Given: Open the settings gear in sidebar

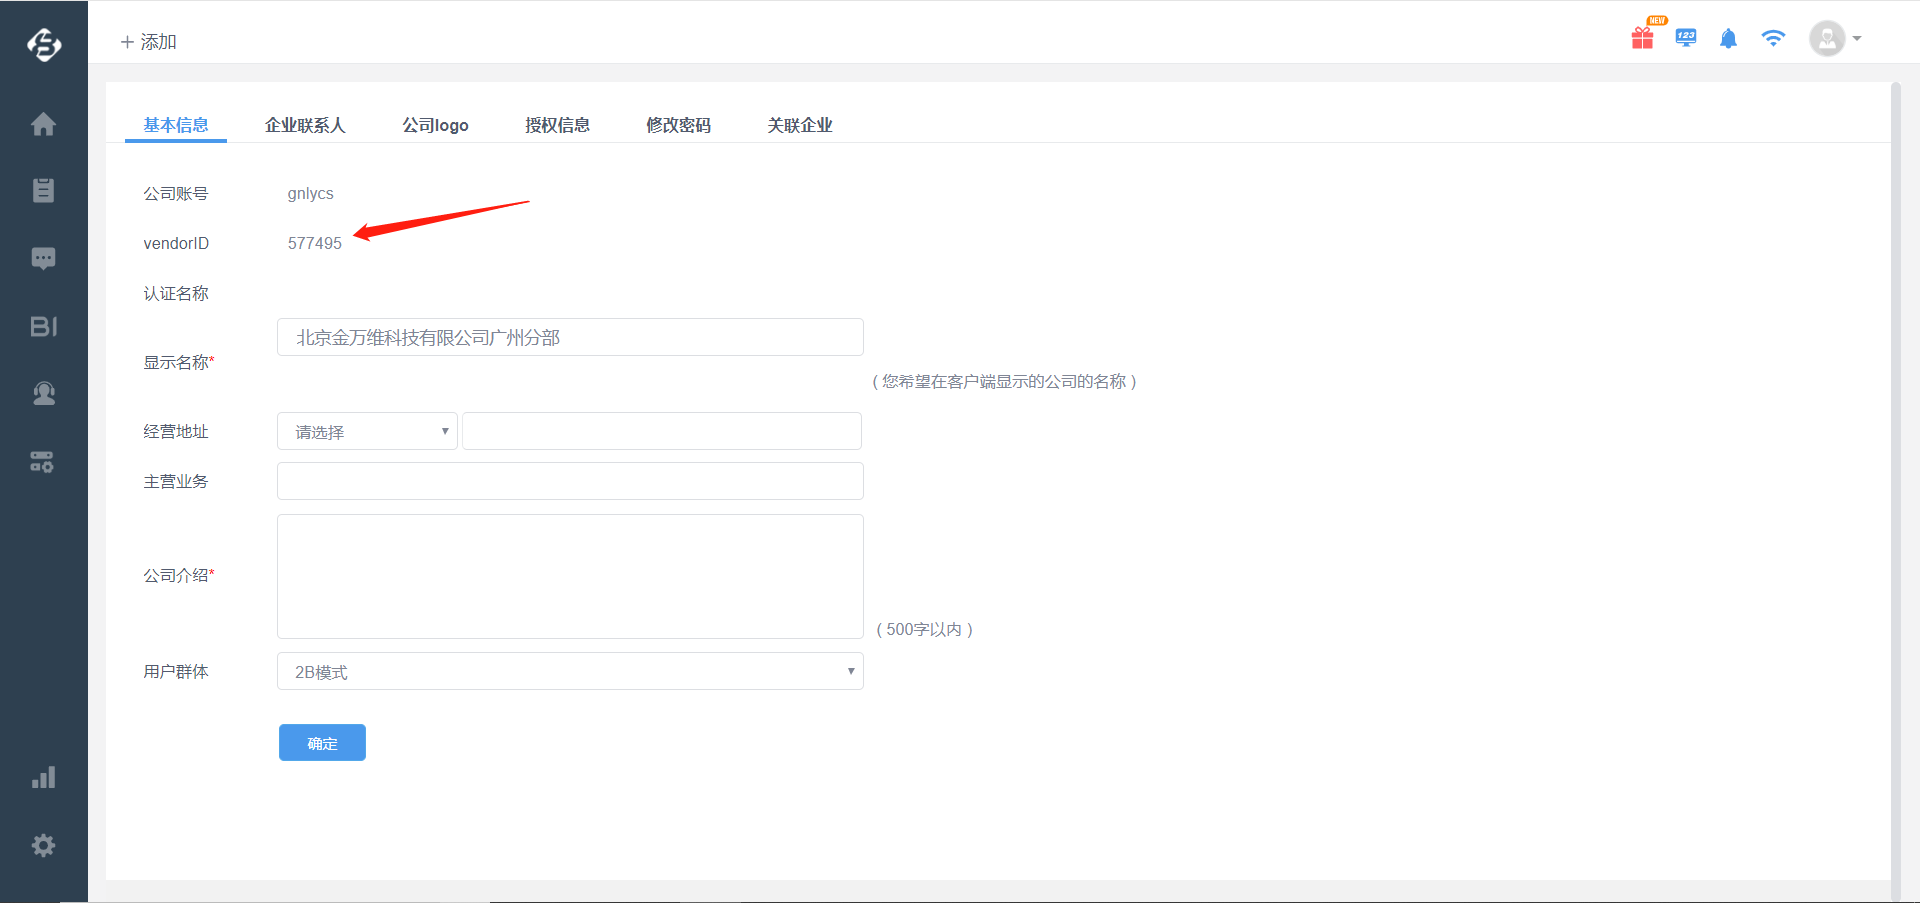Looking at the screenshot, I should (x=43, y=846).
